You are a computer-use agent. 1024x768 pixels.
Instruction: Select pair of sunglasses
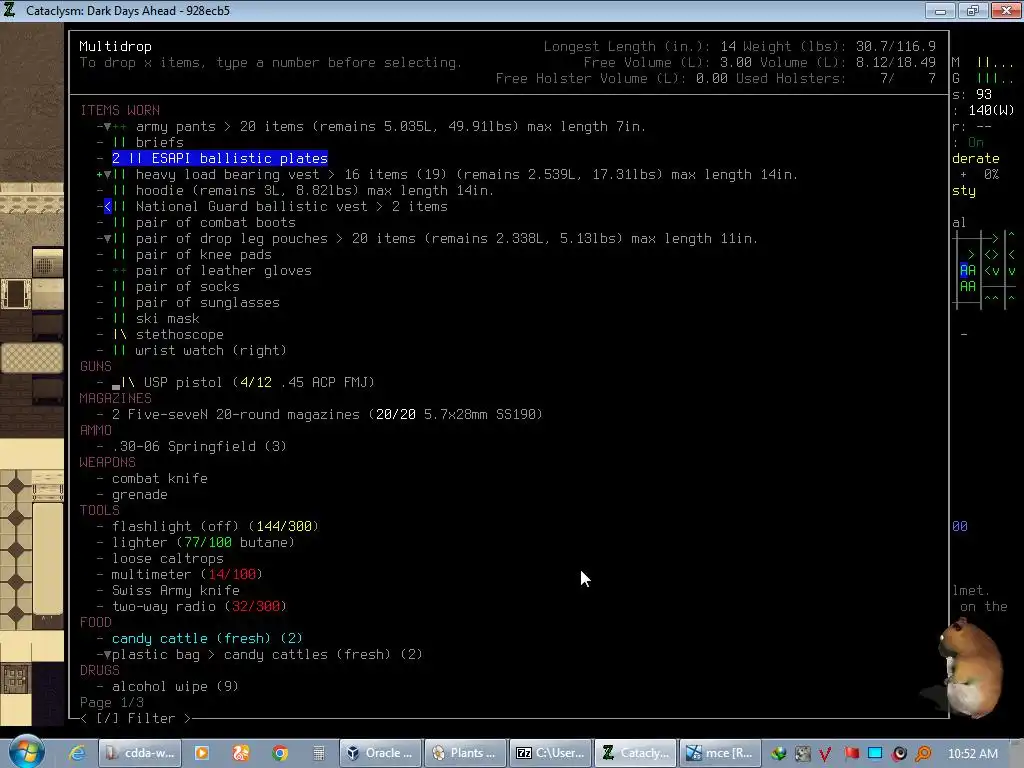(x=208, y=302)
